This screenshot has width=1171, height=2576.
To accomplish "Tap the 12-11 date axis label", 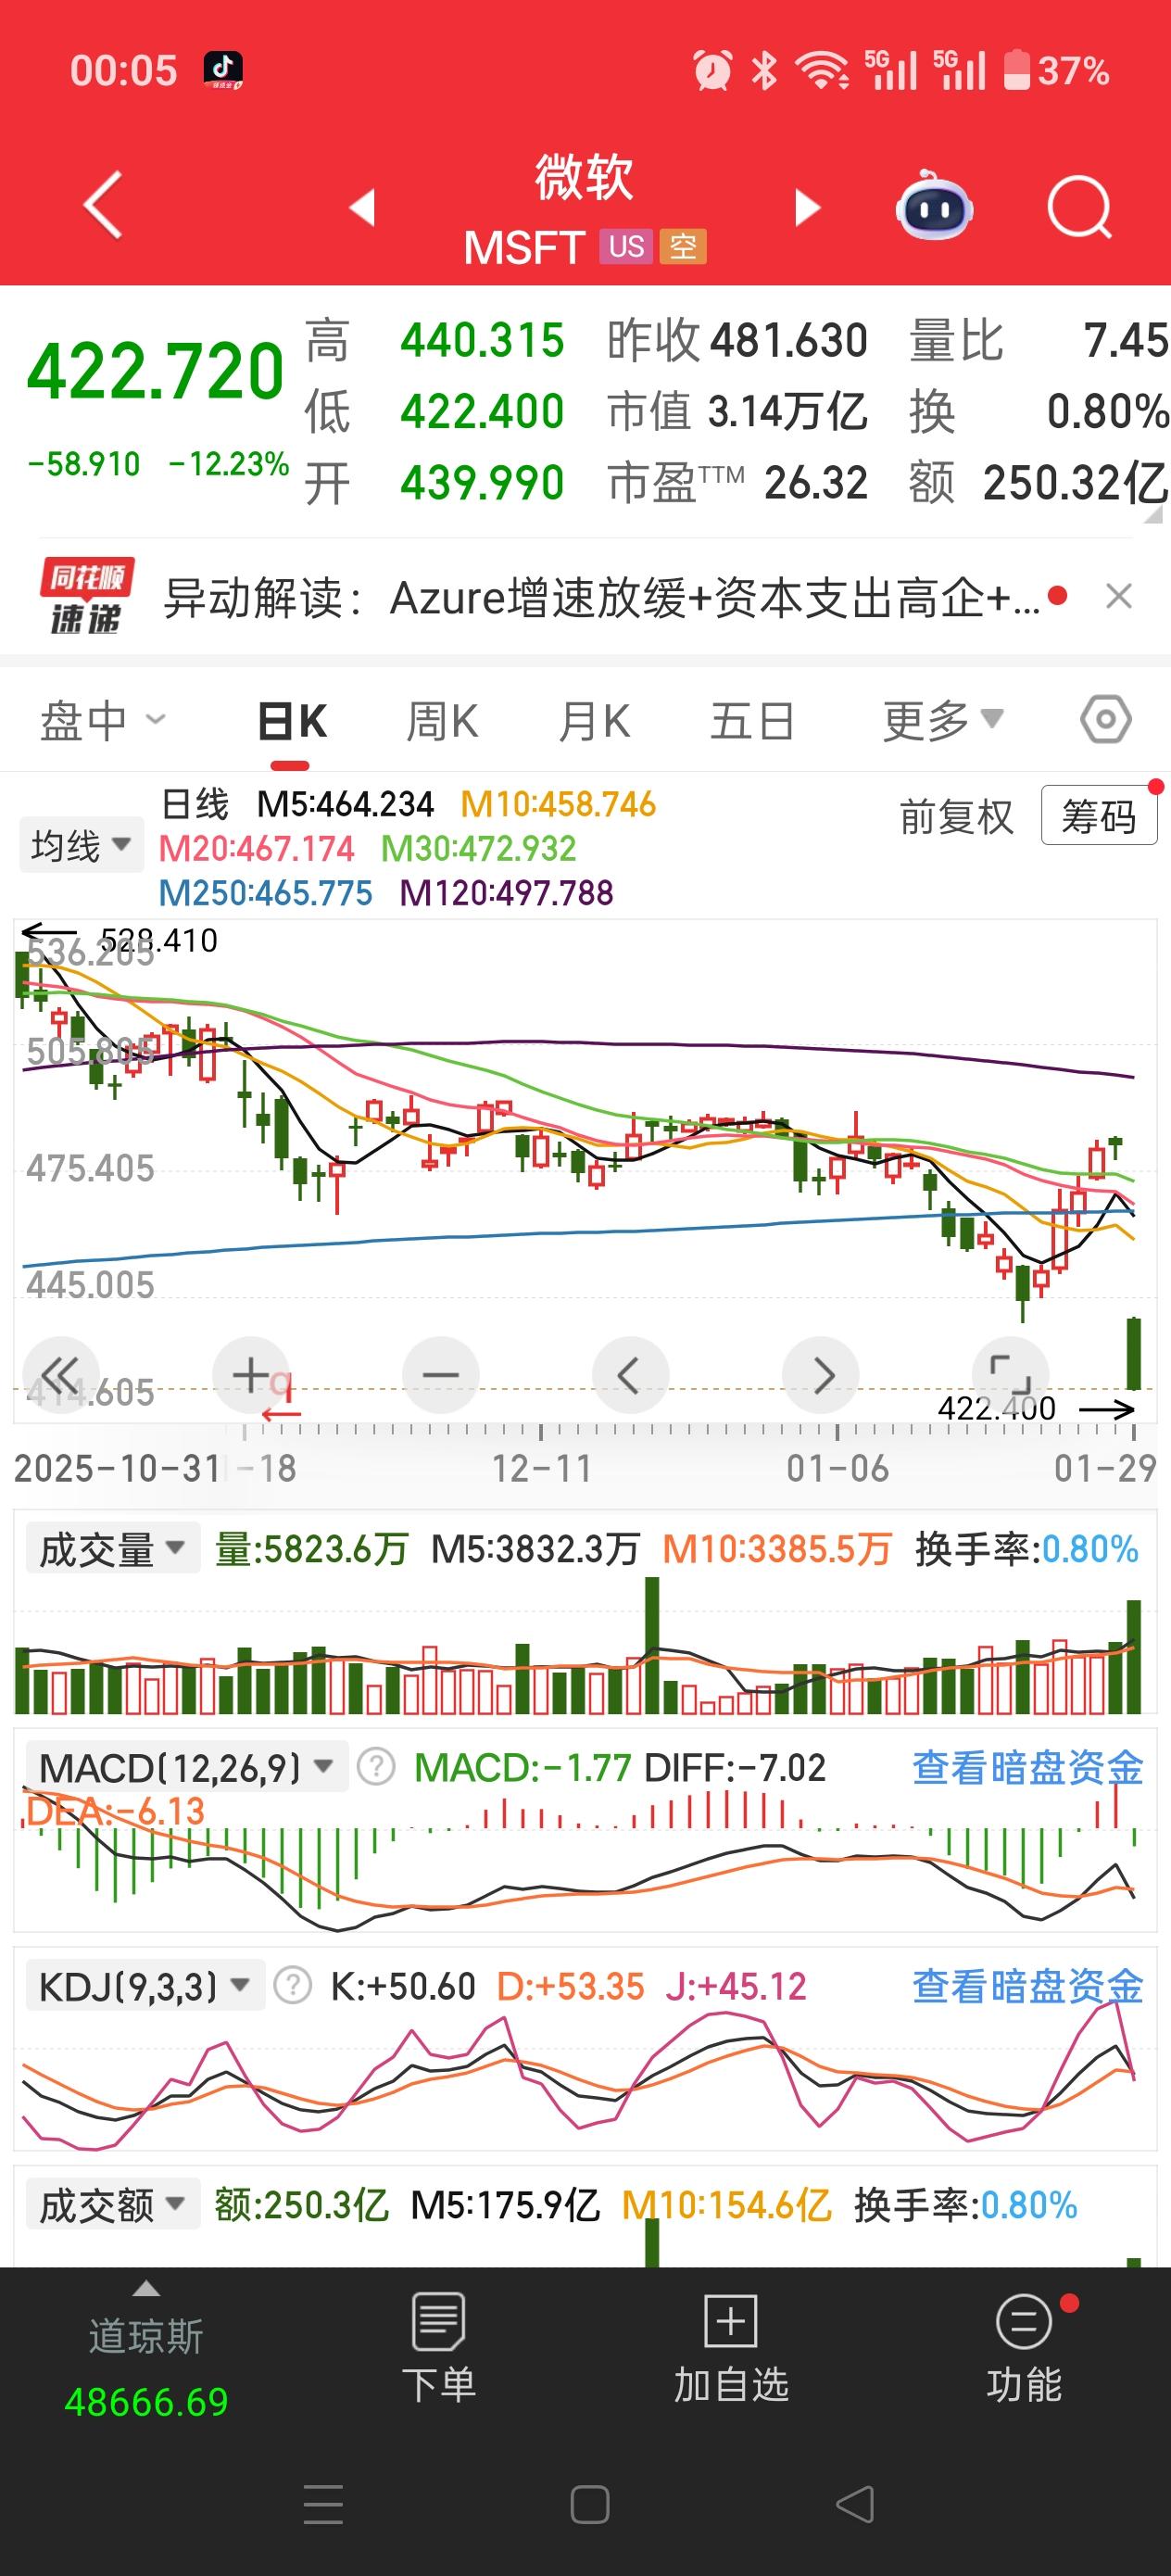I will [541, 1468].
